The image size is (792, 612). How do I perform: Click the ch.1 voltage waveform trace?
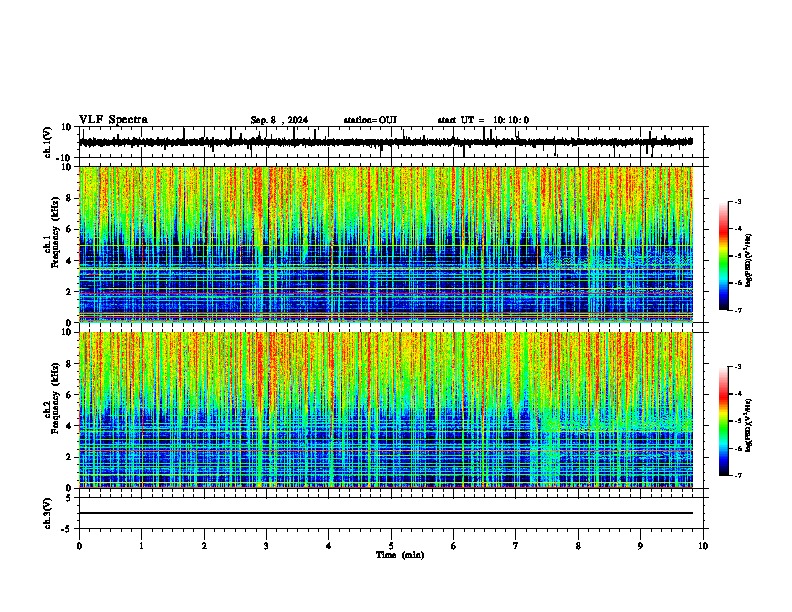coord(386,142)
